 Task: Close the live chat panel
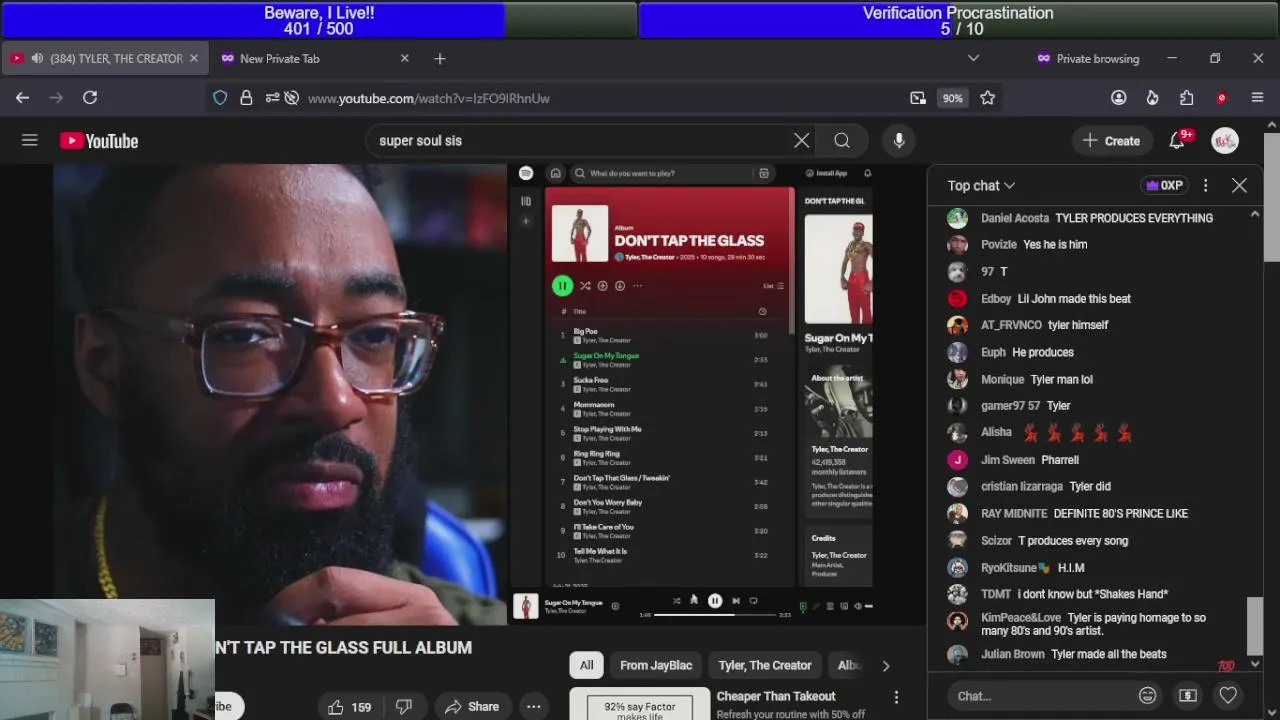point(1239,185)
